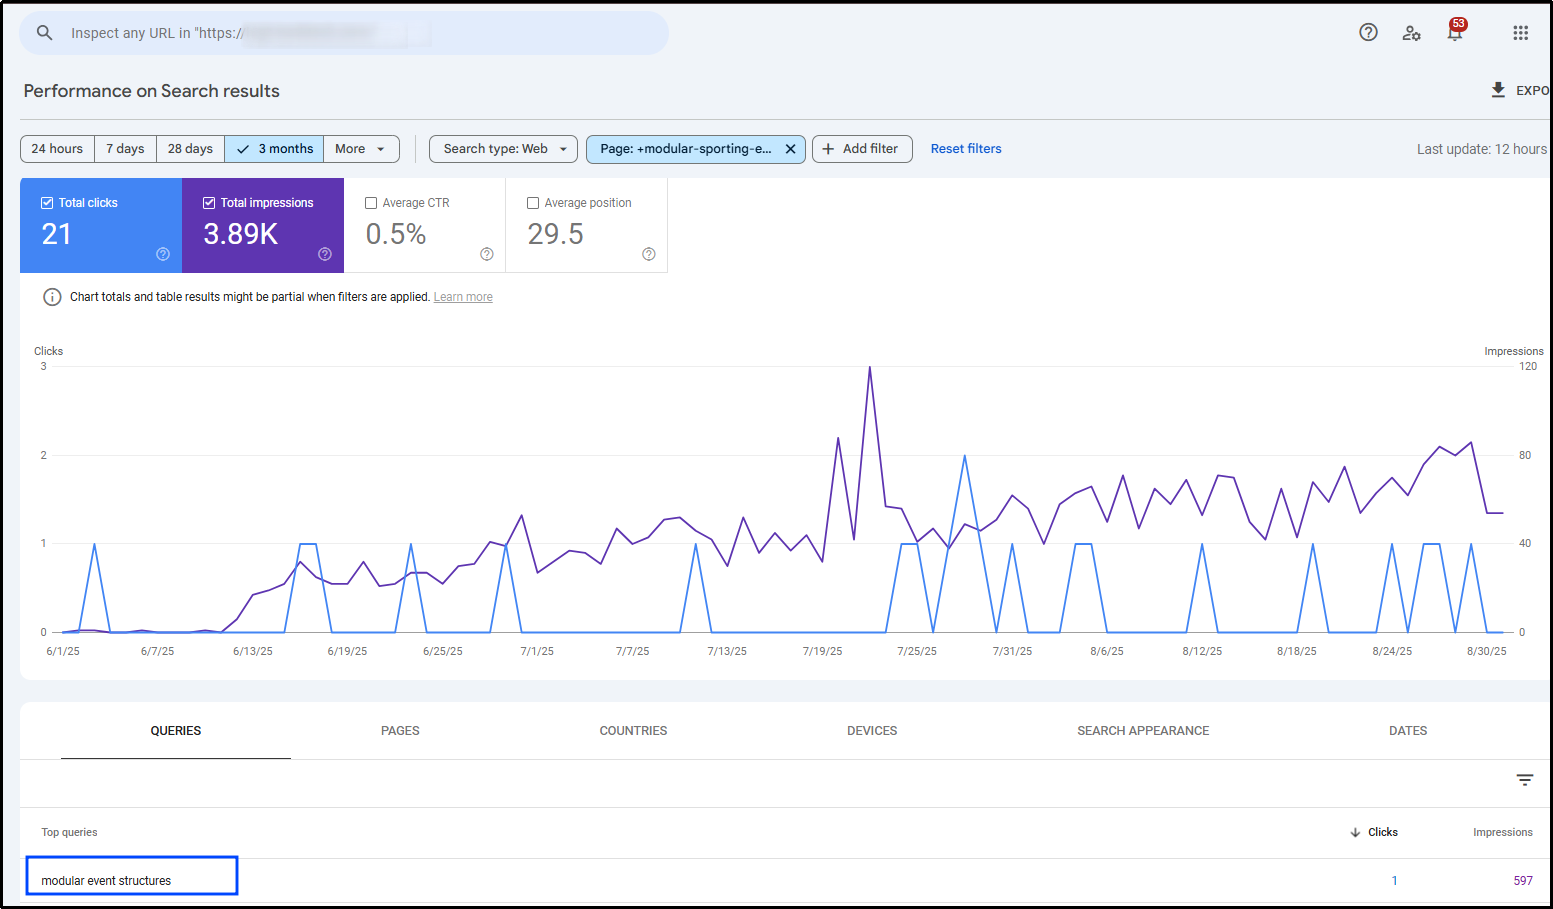1553x909 pixels.
Task: Click the Export download icon
Action: 1498,90
